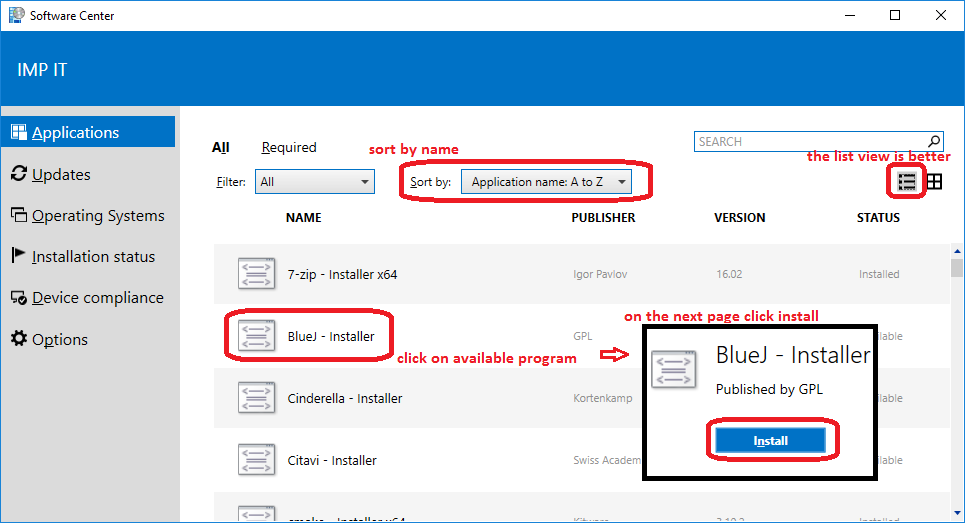Open Operating Systems section
This screenshot has width=965, height=523.
[98, 216]
